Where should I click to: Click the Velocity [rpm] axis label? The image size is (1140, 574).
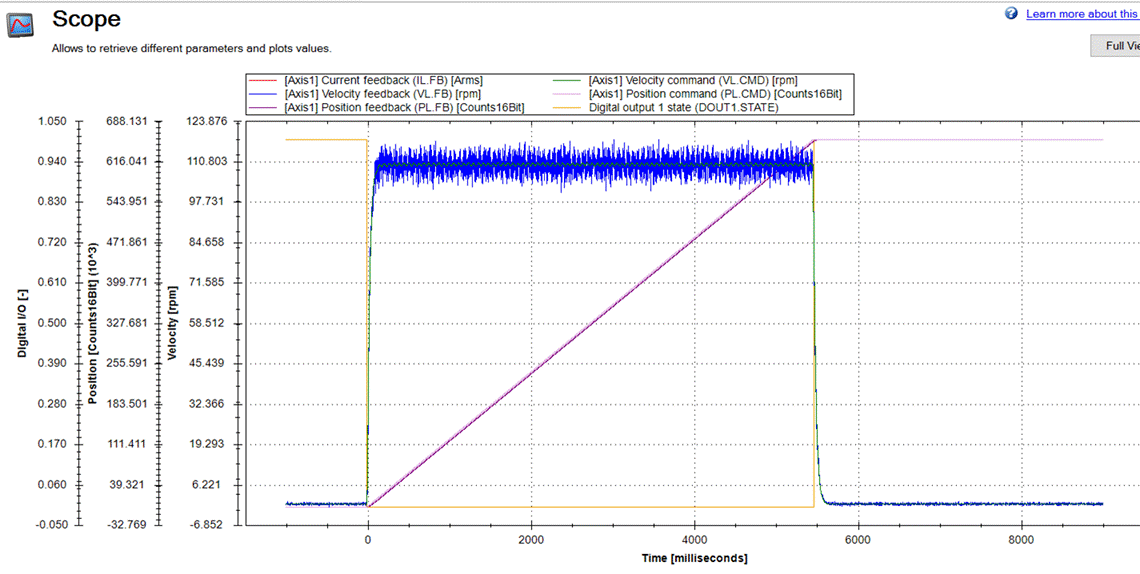point(172,323)
